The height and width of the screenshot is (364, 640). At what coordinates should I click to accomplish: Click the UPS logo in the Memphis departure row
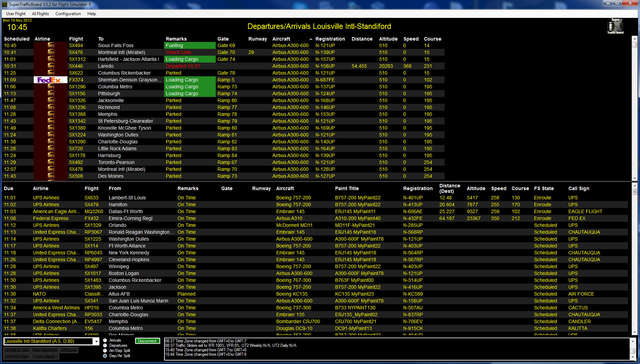pyautogui.click(x=51, y=114)
